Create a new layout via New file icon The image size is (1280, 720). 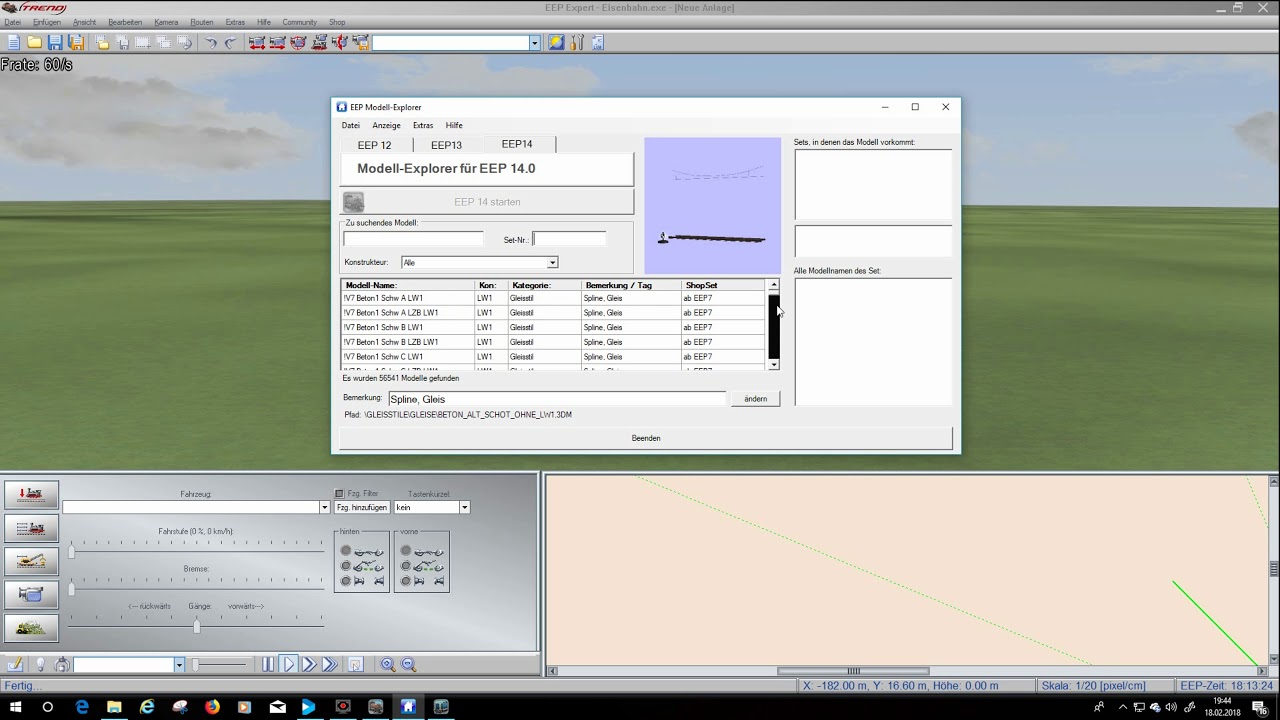[14, 43]
